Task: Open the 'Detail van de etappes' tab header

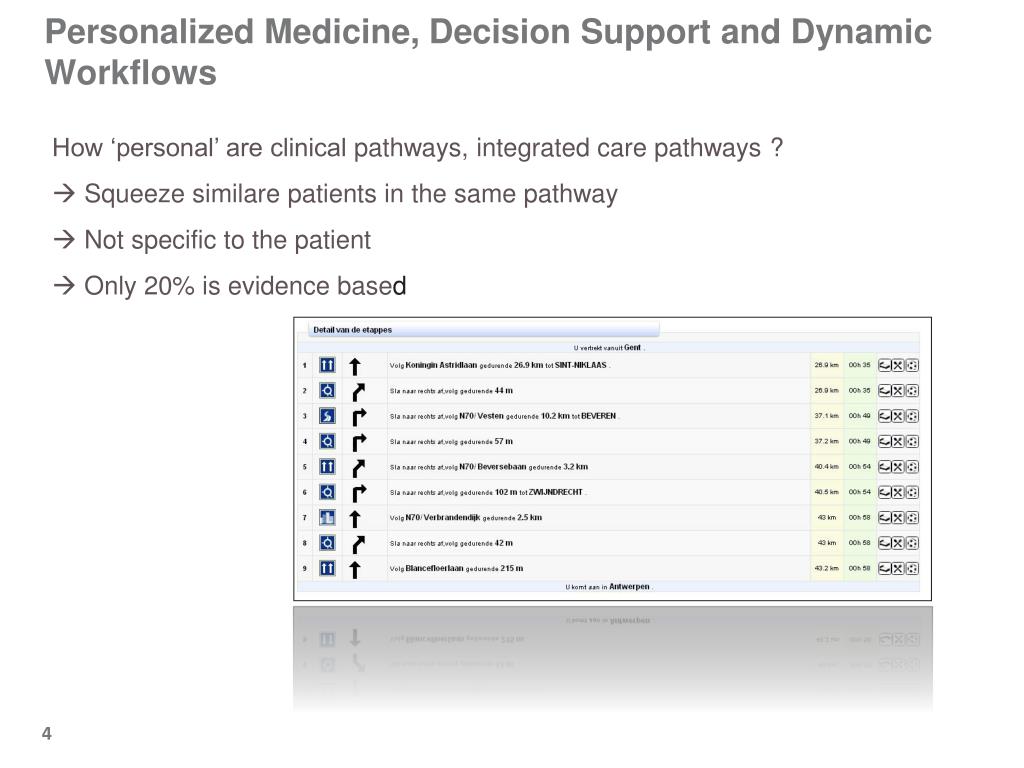Action: (x=353, y=330)
